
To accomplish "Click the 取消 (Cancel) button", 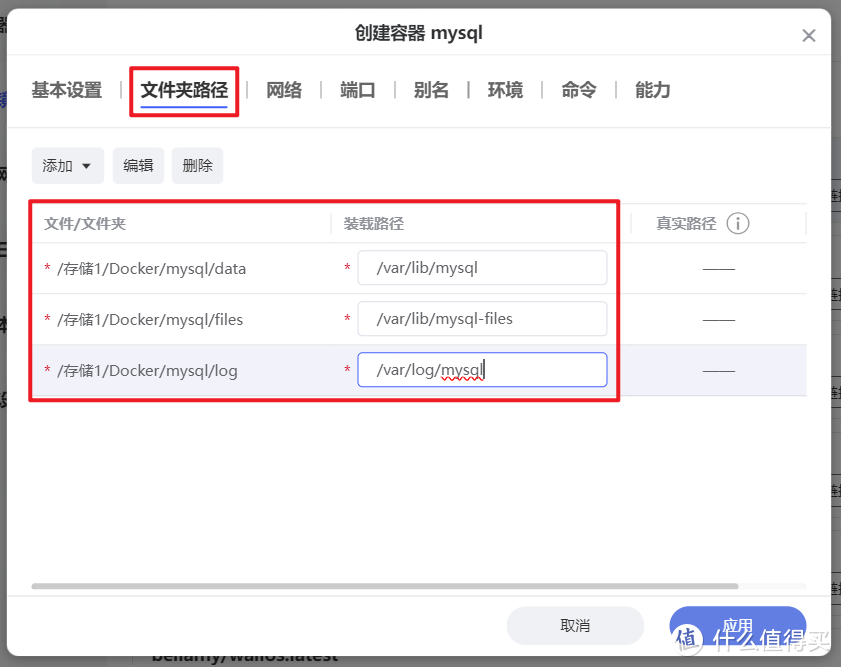I will tap(575, 625).
